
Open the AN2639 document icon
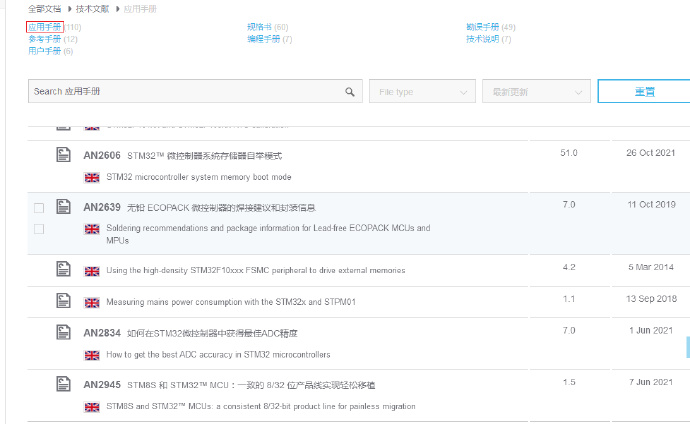(63, 206)
